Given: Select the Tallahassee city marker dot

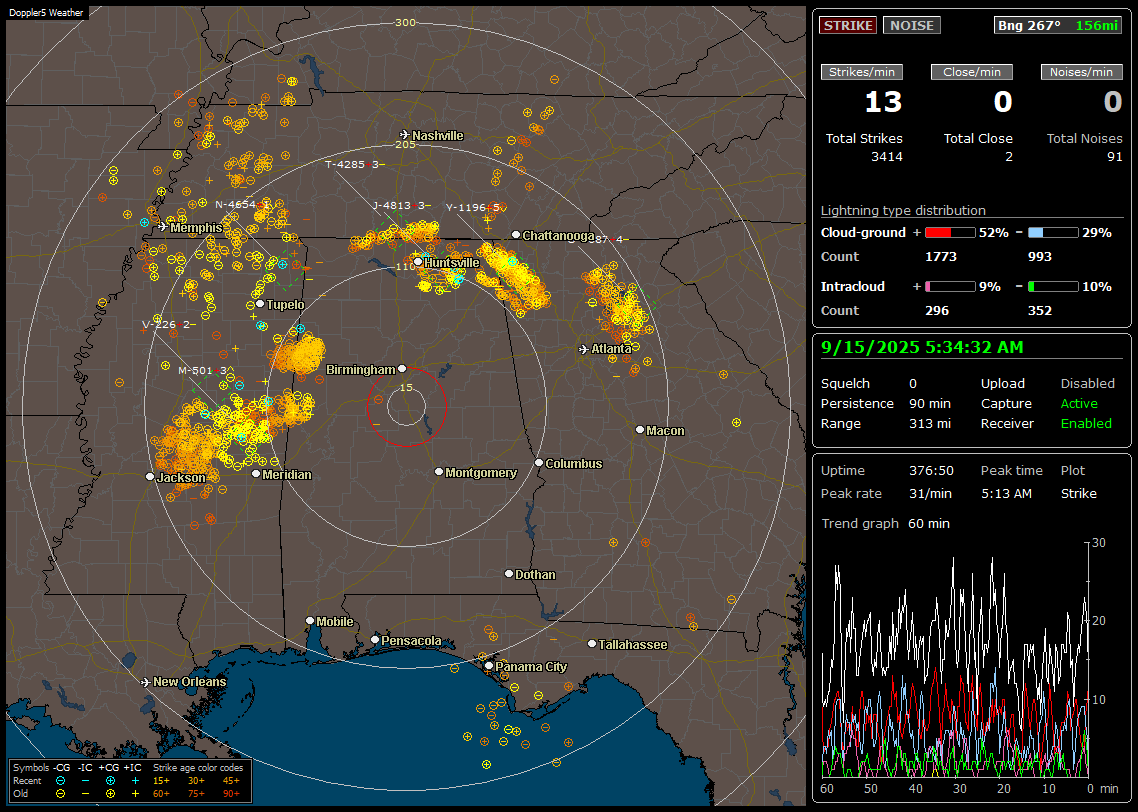Looking at the screenshot, I should (592, 644).
